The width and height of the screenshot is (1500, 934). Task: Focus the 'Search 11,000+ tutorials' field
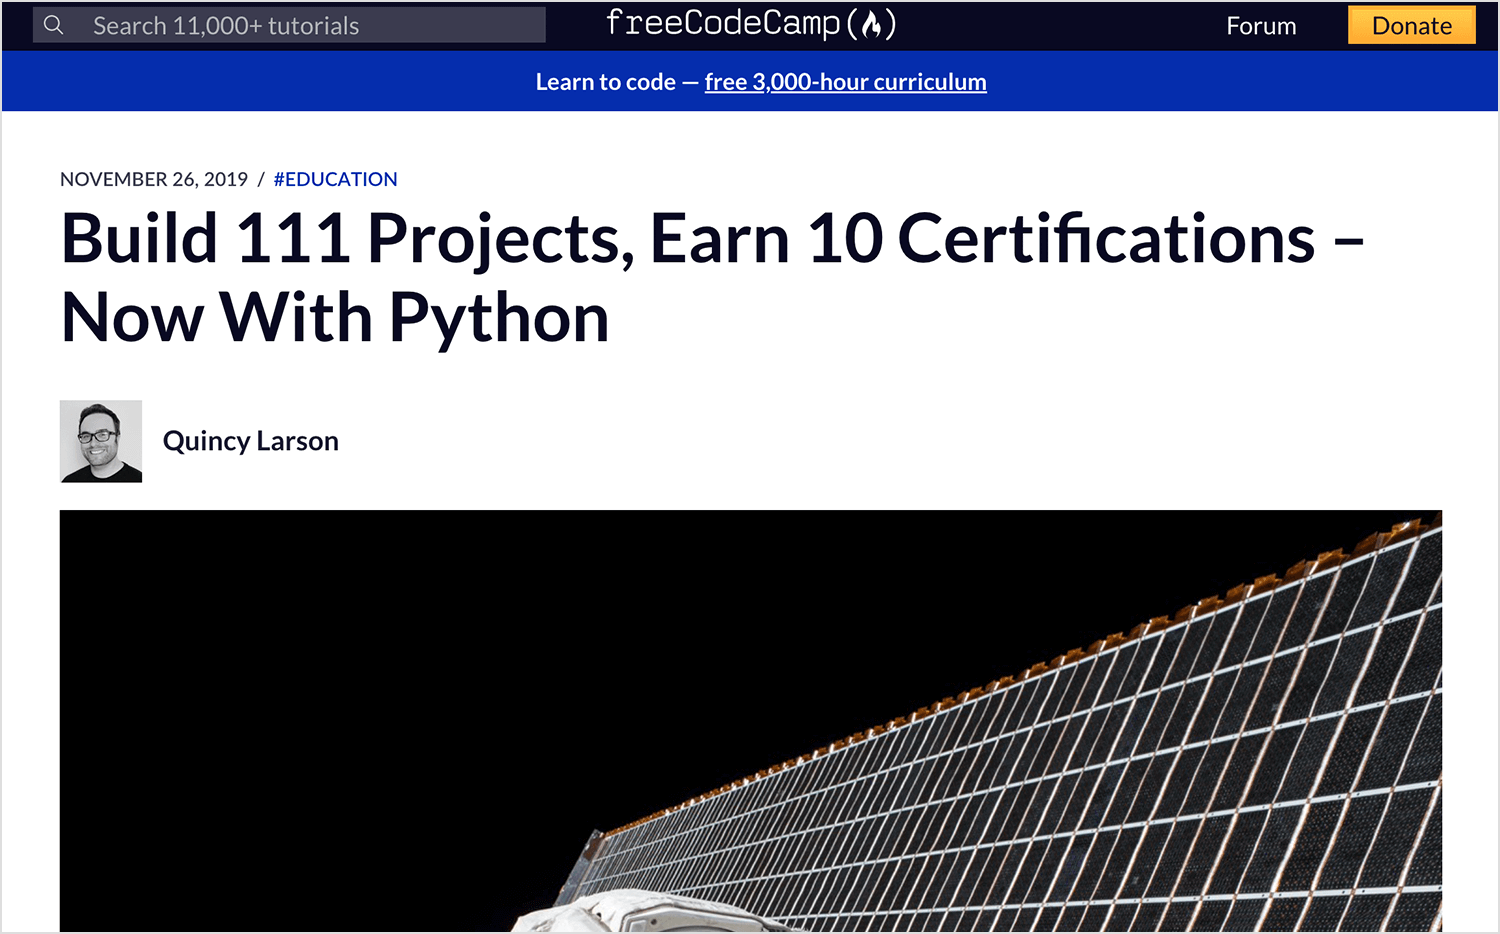point(289,25)
